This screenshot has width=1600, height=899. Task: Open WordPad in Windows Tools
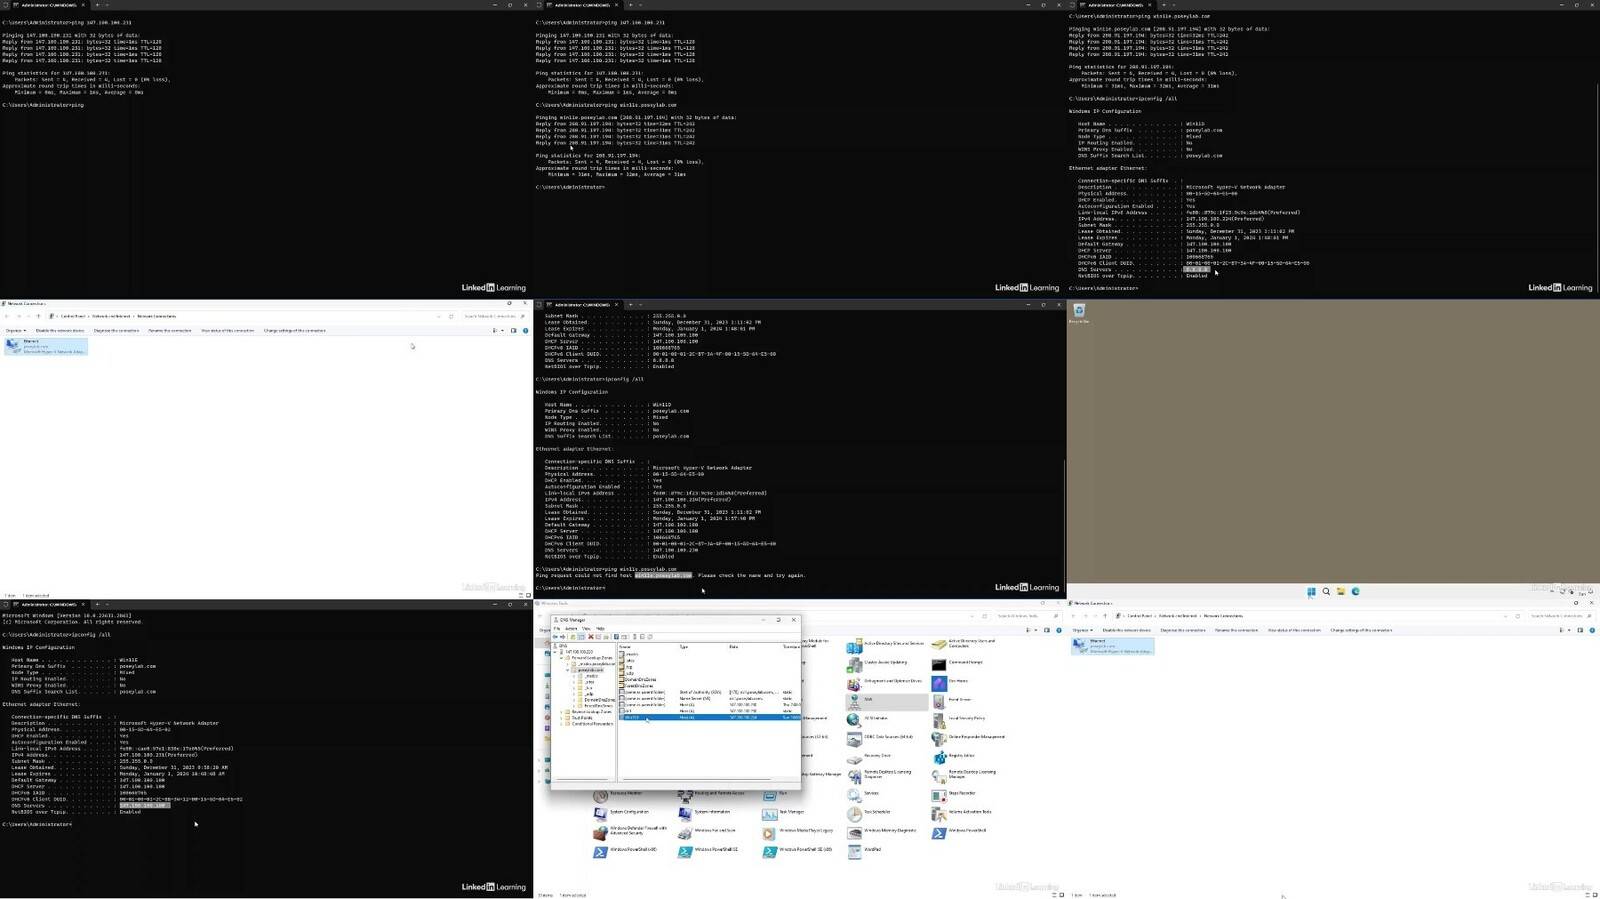point(865,850)
